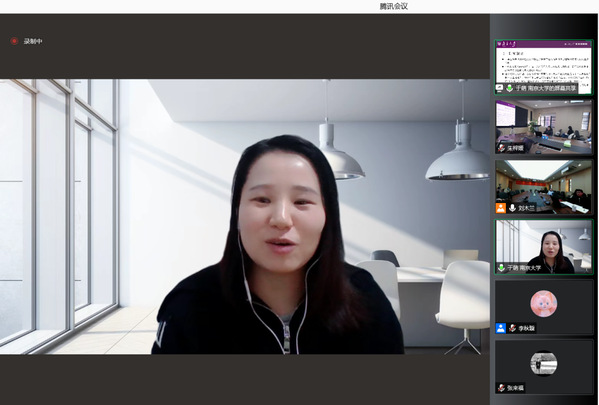Screen dimensions: 599x405
Task: Click the muted microphone on the classroom projector tile
Action: pos(501,148)
